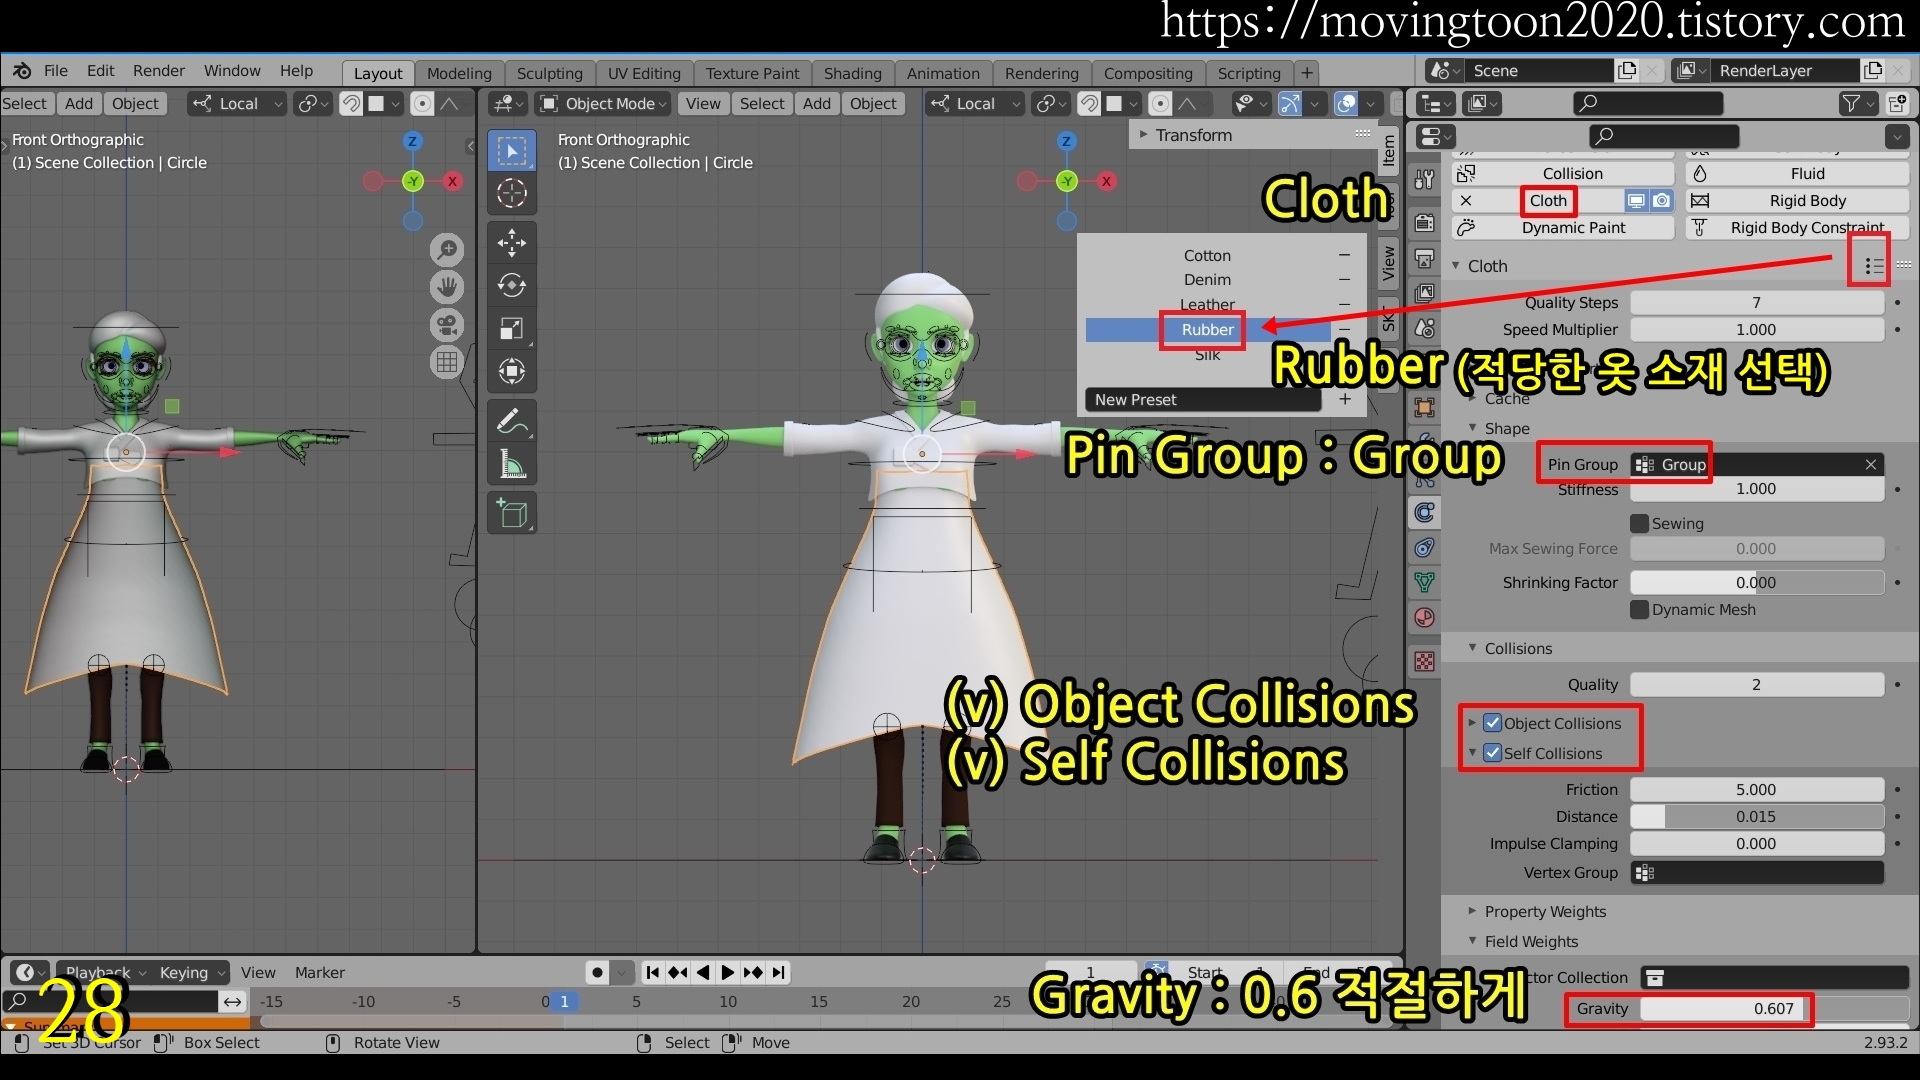This screenshot has height=1080, width=1920.
Task: Expand the Transform panel
Action: click(x=1193, y=135)
